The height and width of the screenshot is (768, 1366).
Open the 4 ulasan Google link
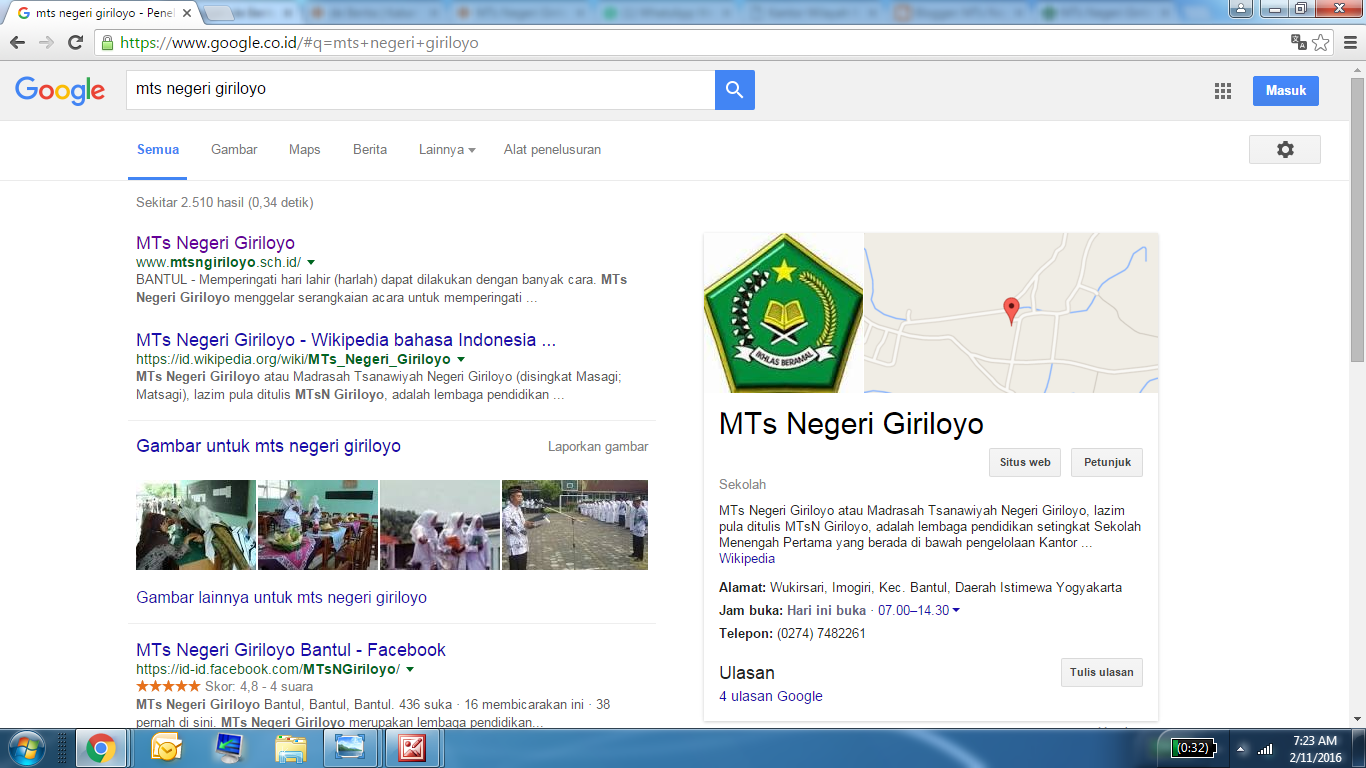[x=771, y=696]
